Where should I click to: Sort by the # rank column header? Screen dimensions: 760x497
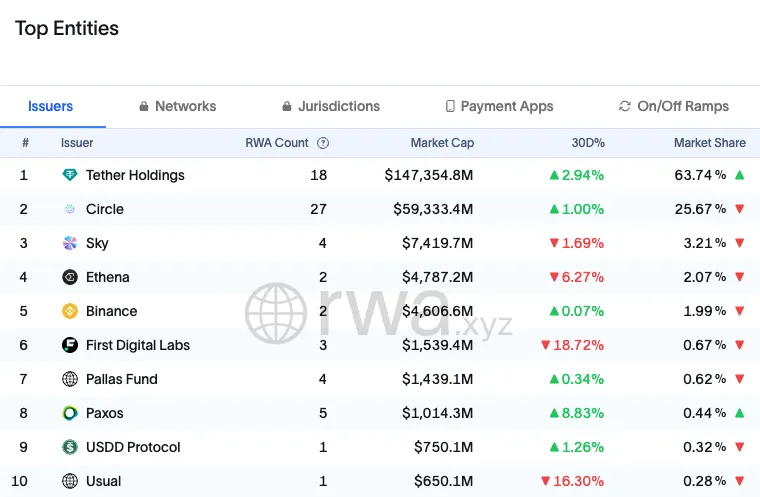coord(25,143)
